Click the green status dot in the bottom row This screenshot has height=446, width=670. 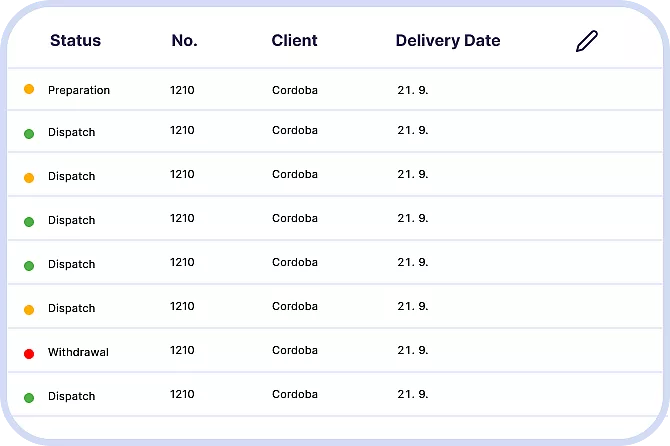(29, 398)
